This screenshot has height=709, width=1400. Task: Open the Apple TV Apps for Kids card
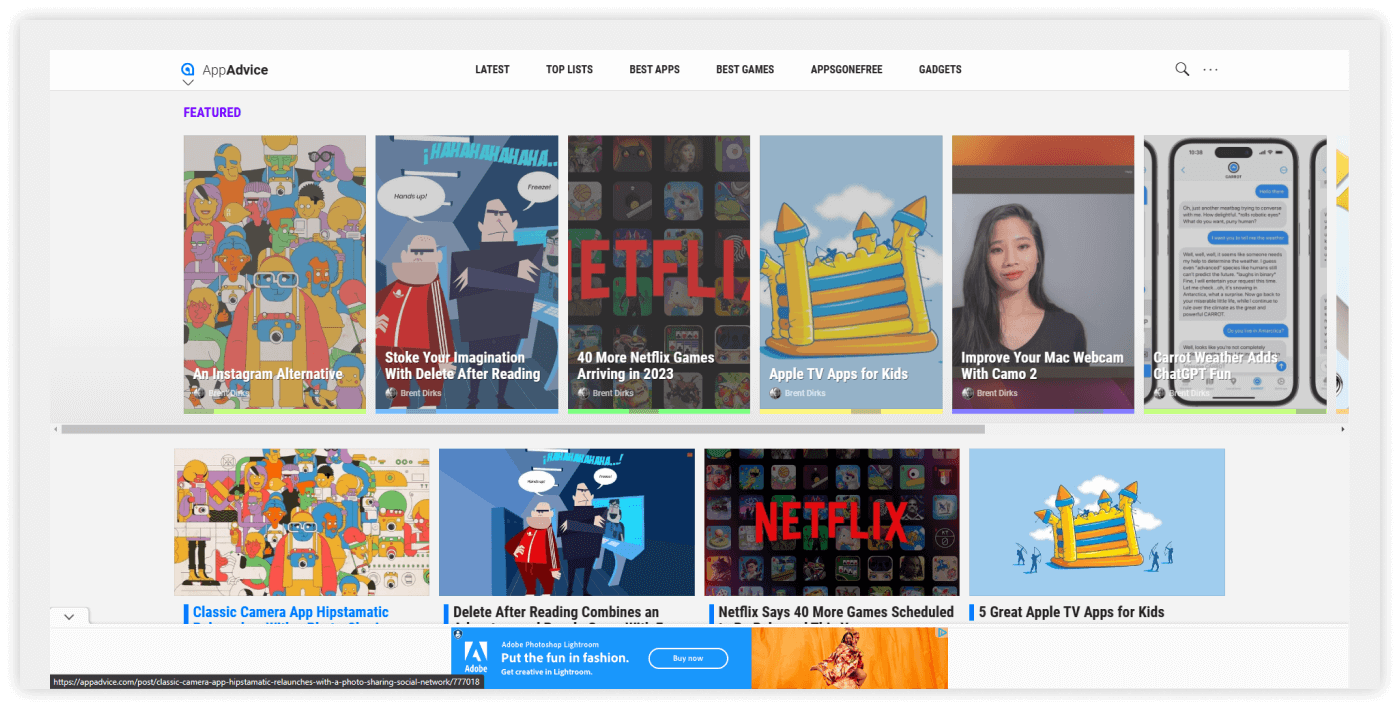(851, 274)
